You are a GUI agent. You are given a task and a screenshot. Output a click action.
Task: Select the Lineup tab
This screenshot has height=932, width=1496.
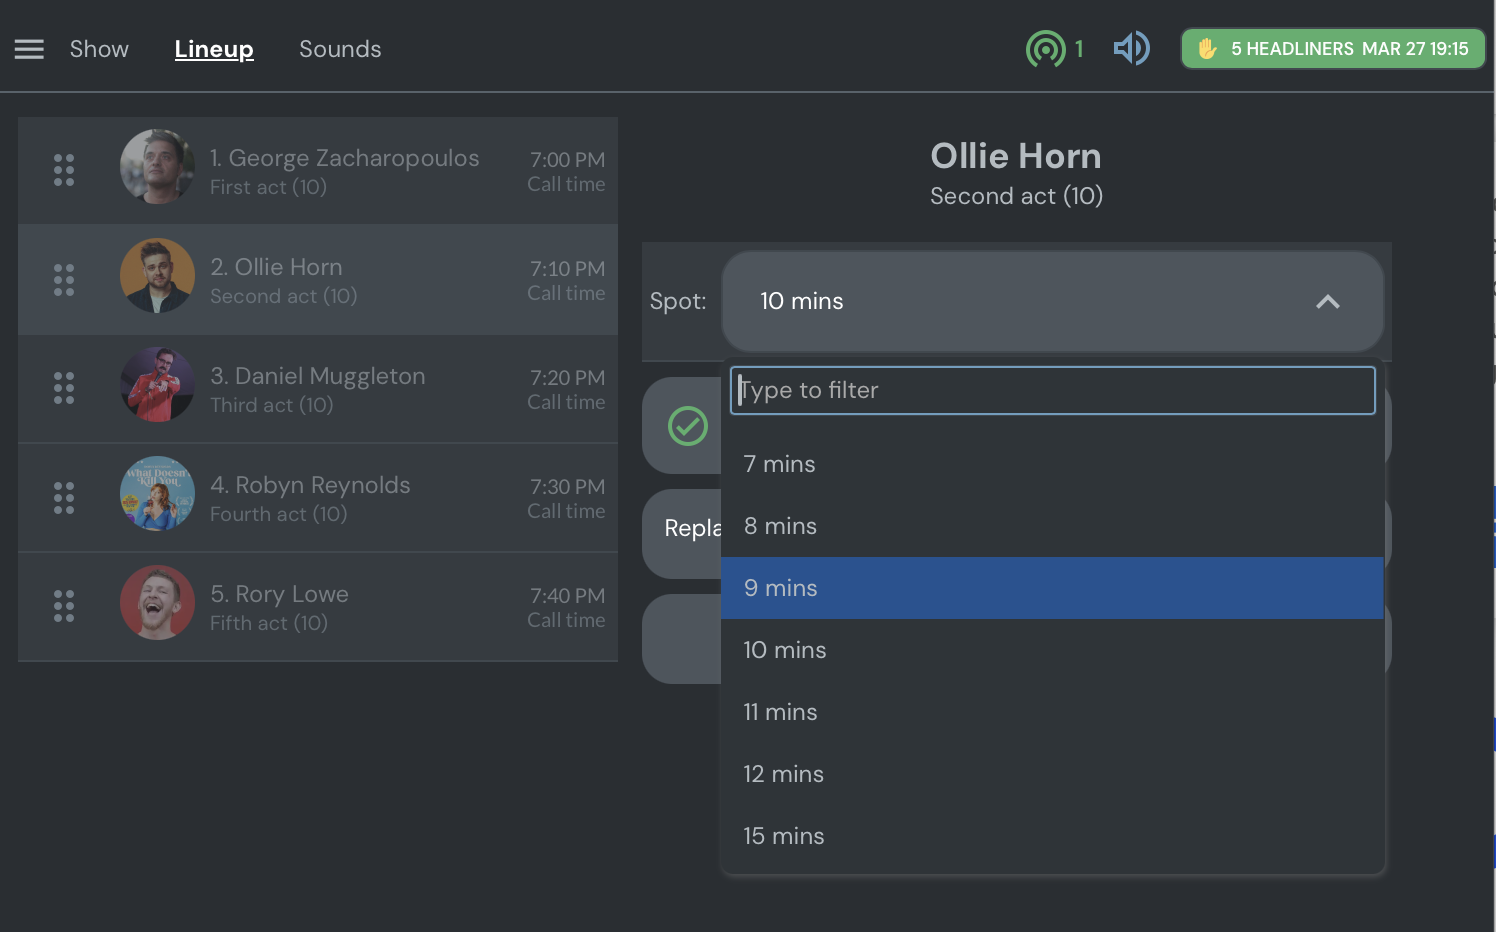click(214, 49)
